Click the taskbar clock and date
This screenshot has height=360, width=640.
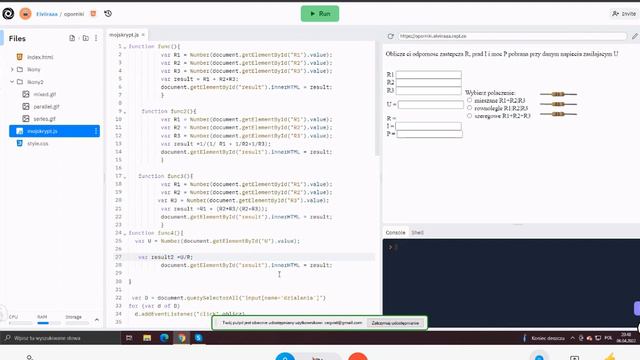tap(626, 338)
